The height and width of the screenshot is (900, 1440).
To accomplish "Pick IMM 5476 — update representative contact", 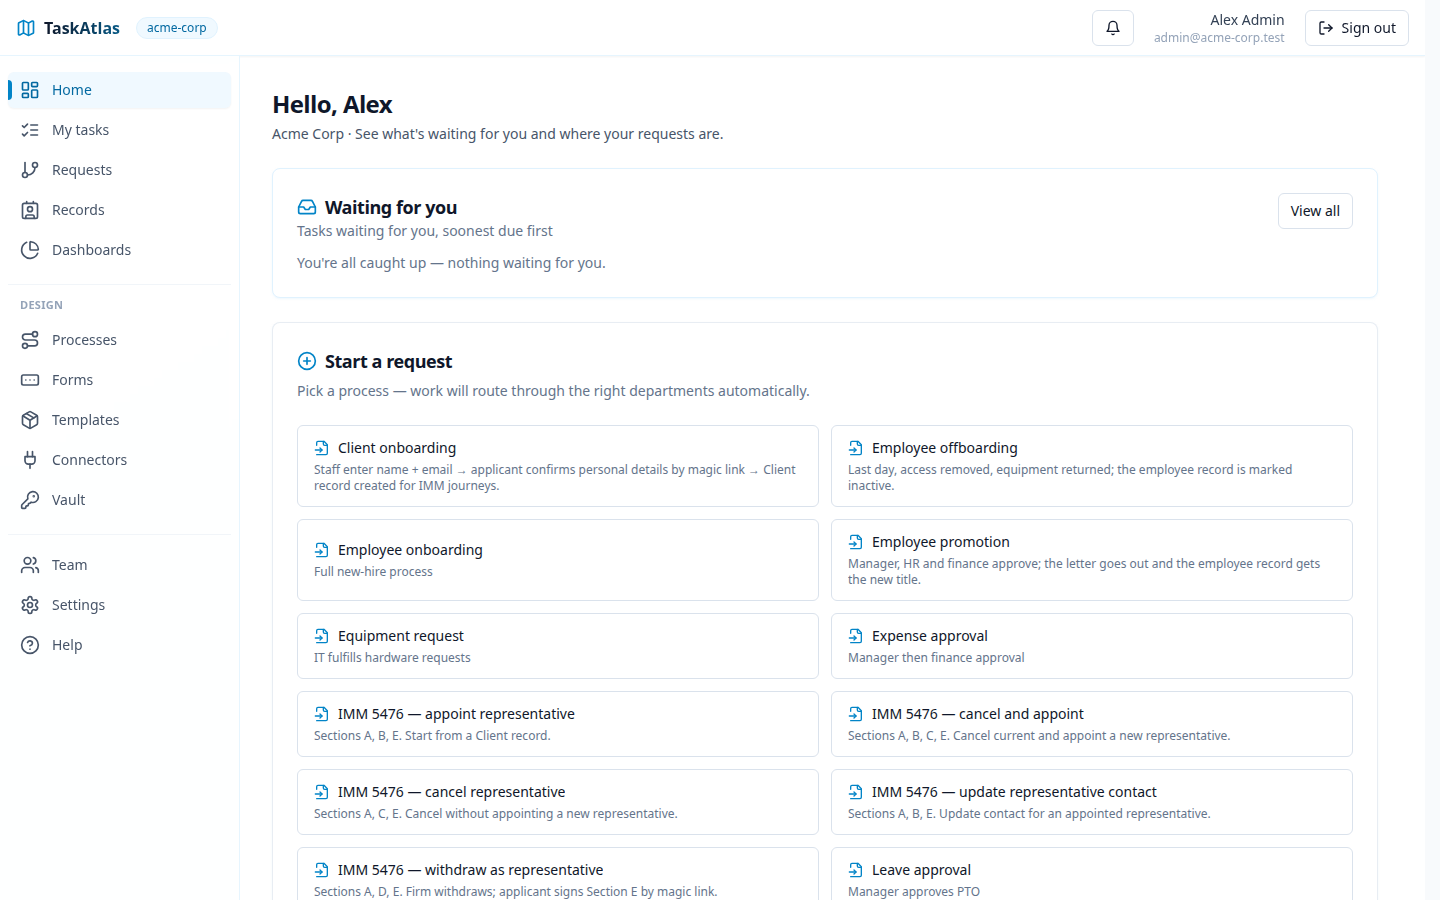I will pos(1092,802).
